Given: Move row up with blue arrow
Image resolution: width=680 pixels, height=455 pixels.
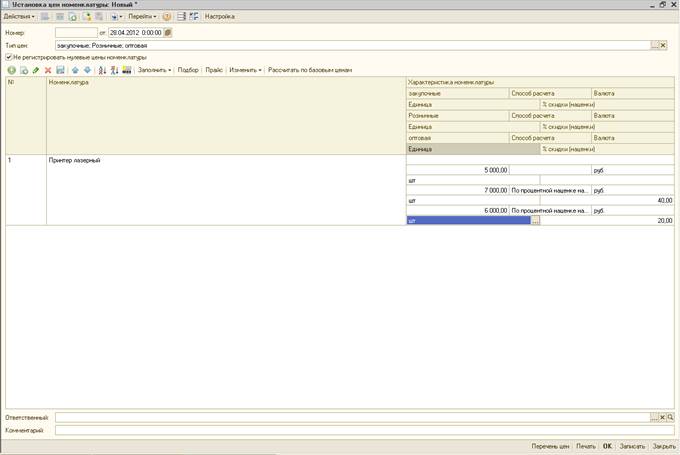Looking at the screenshot, I should (75, 70).
